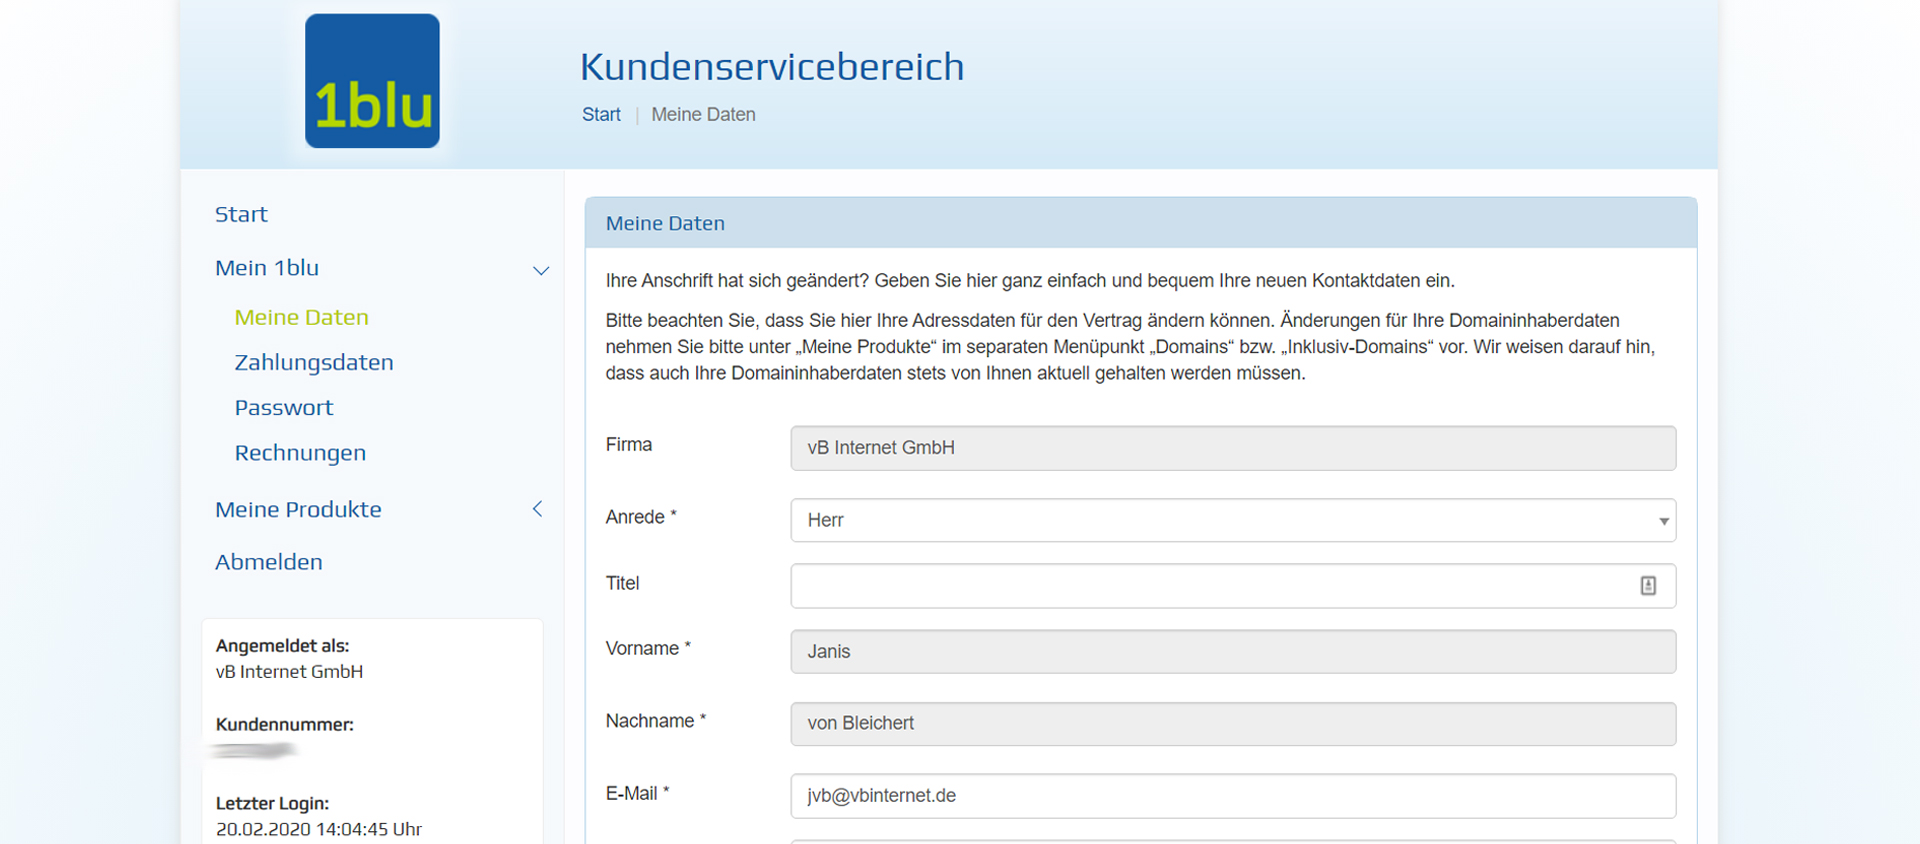The width and height of the screenshot is (1920, 844).
Task: Click the Anrede * field label
Action: click(x=641, y=517)
